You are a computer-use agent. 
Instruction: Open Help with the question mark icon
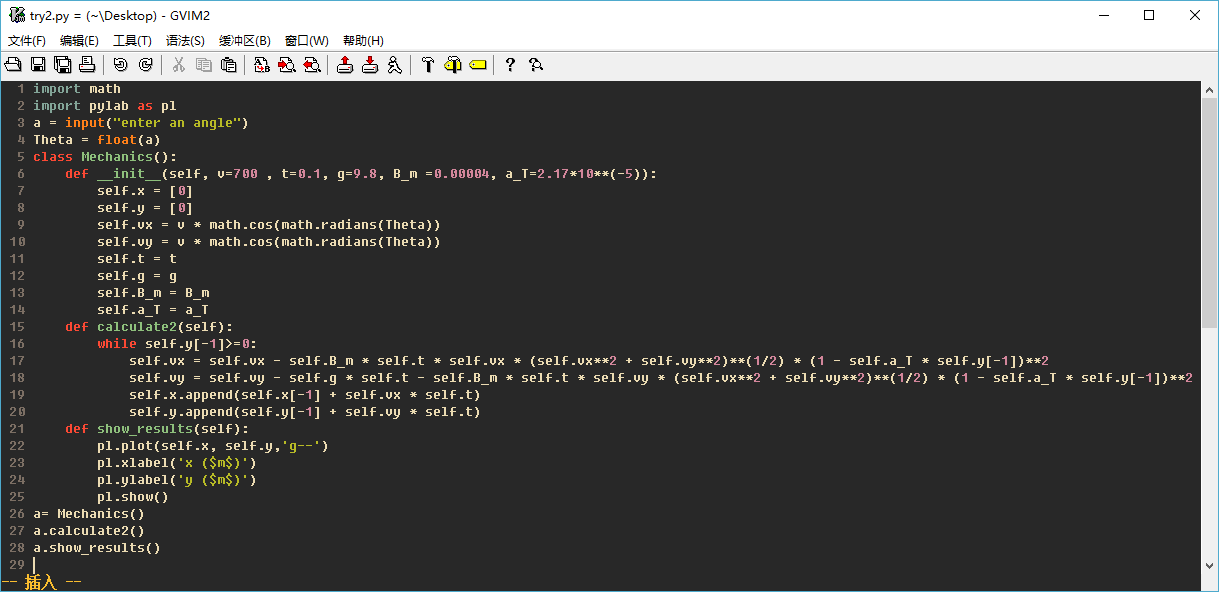(510, 65)
